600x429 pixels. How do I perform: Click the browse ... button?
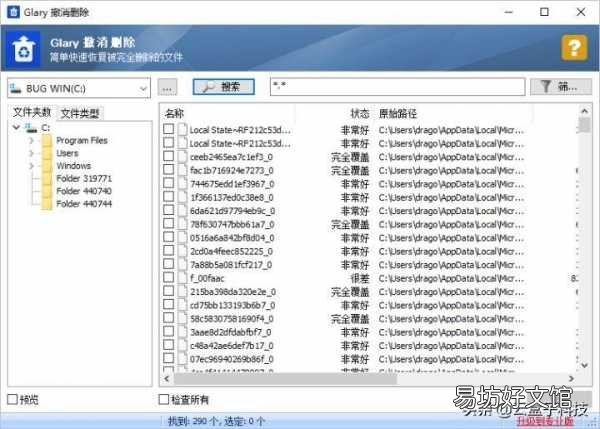pos(167,88)
